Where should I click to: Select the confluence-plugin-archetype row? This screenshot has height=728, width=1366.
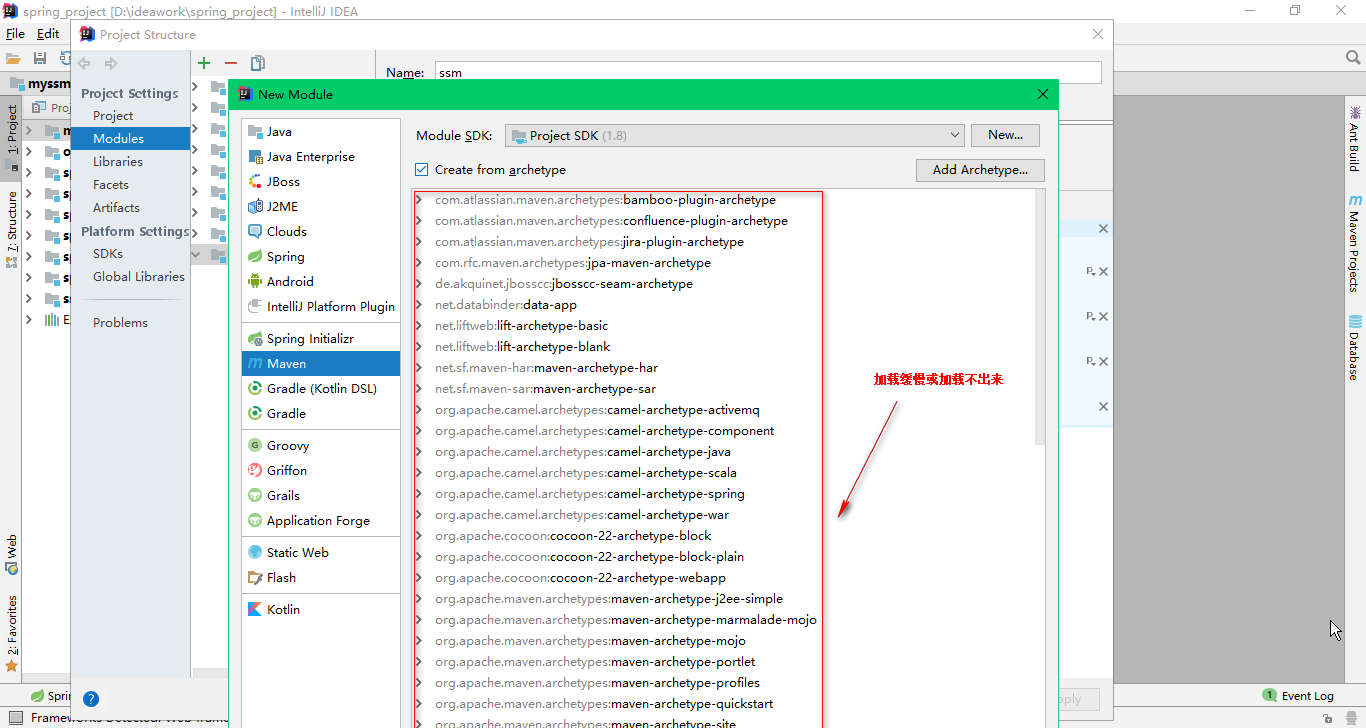611,221
